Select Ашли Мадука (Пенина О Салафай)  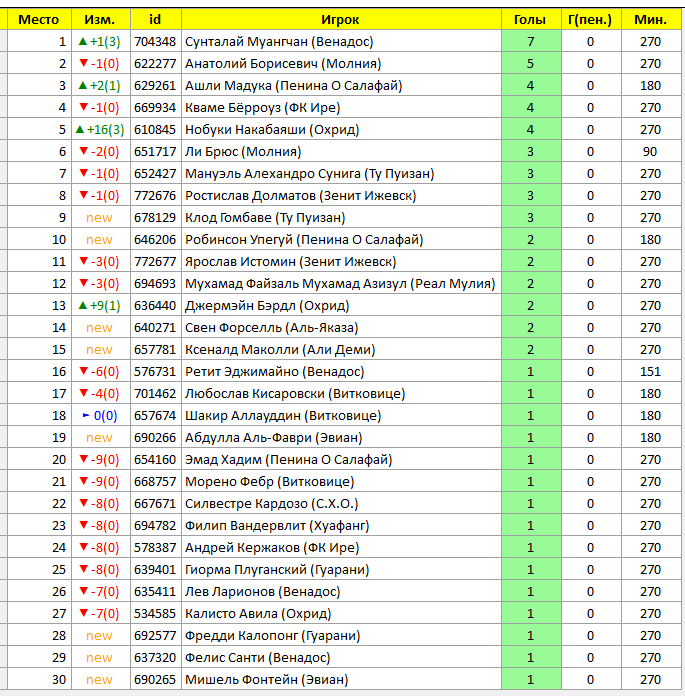341,86
